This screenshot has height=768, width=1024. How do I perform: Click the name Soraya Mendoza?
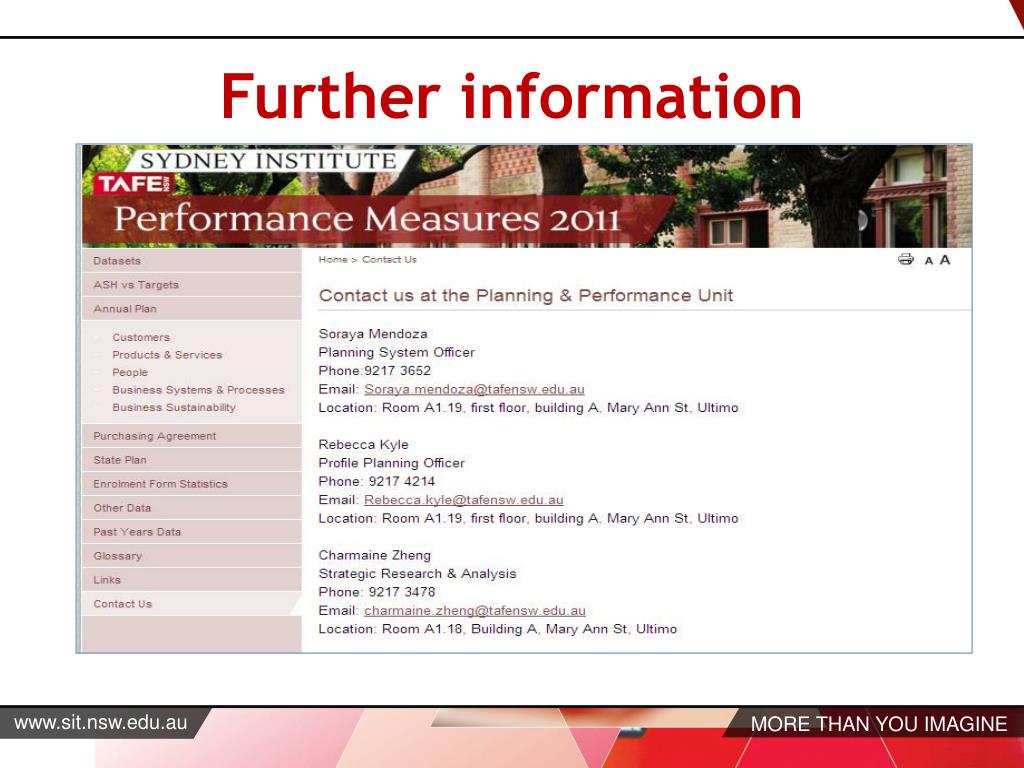click(373, 334)
